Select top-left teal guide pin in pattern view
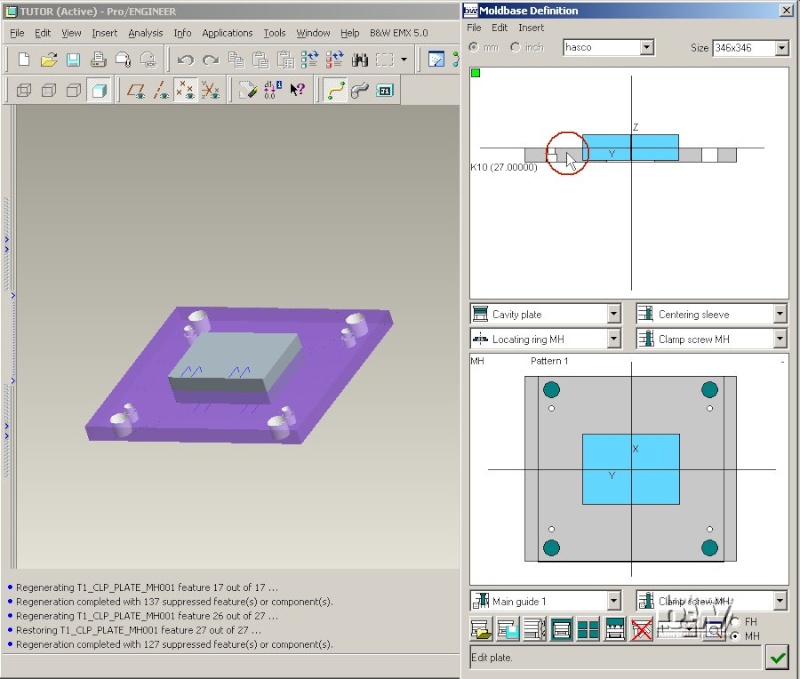The width and height of the screenshot is (800, 679). [x=552, y=390]
